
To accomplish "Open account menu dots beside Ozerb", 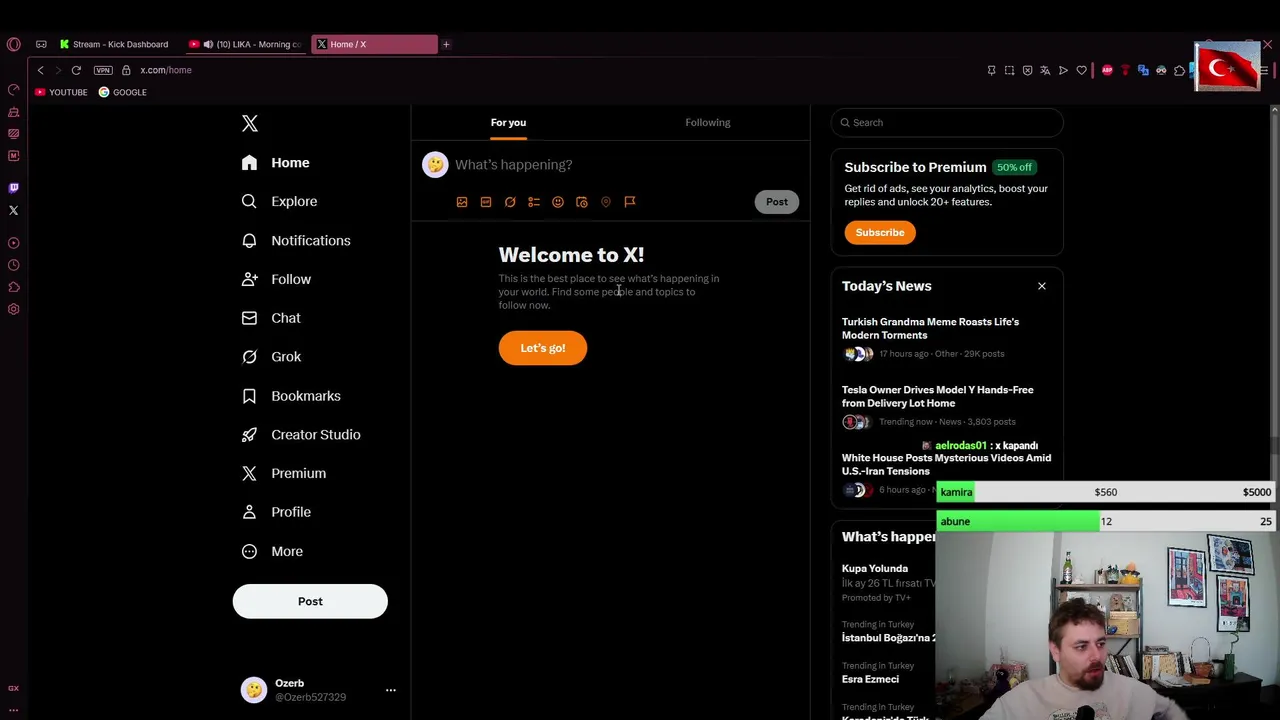I will click(391, 690).
